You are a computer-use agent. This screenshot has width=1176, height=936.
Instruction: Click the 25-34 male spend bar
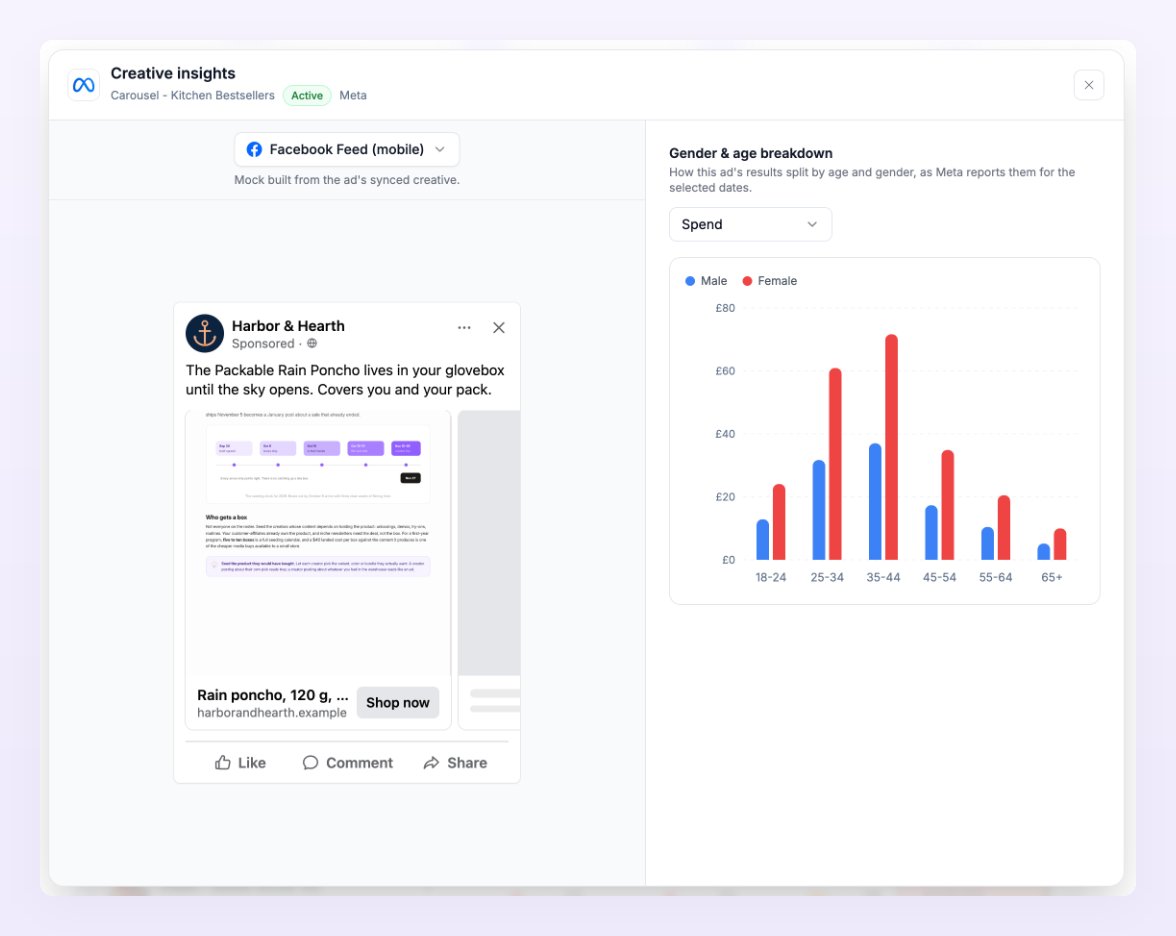819,510
